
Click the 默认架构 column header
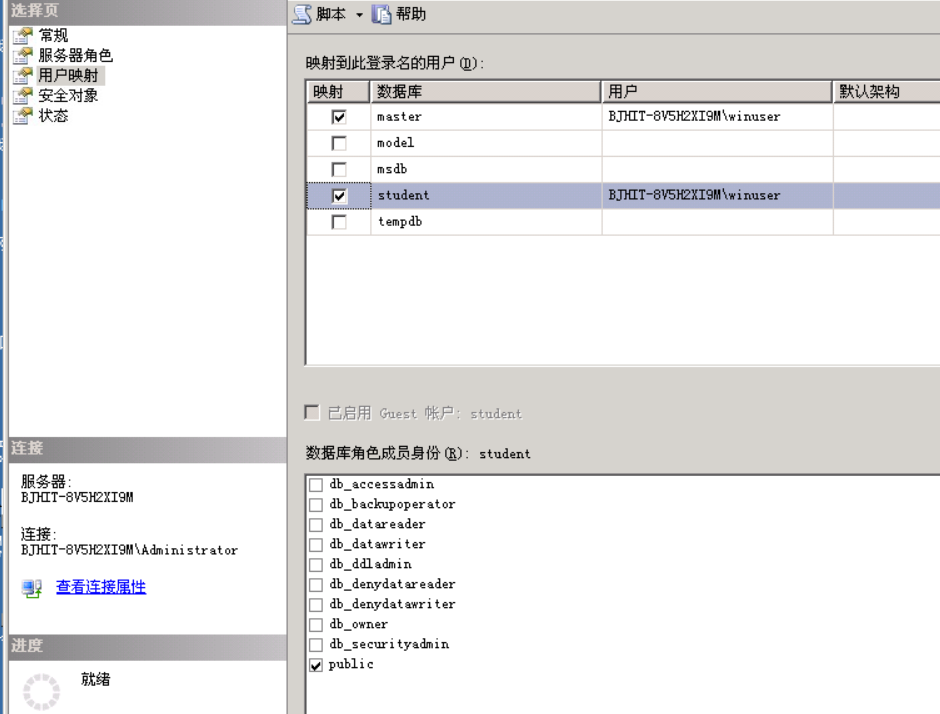[x=887, y=92]
